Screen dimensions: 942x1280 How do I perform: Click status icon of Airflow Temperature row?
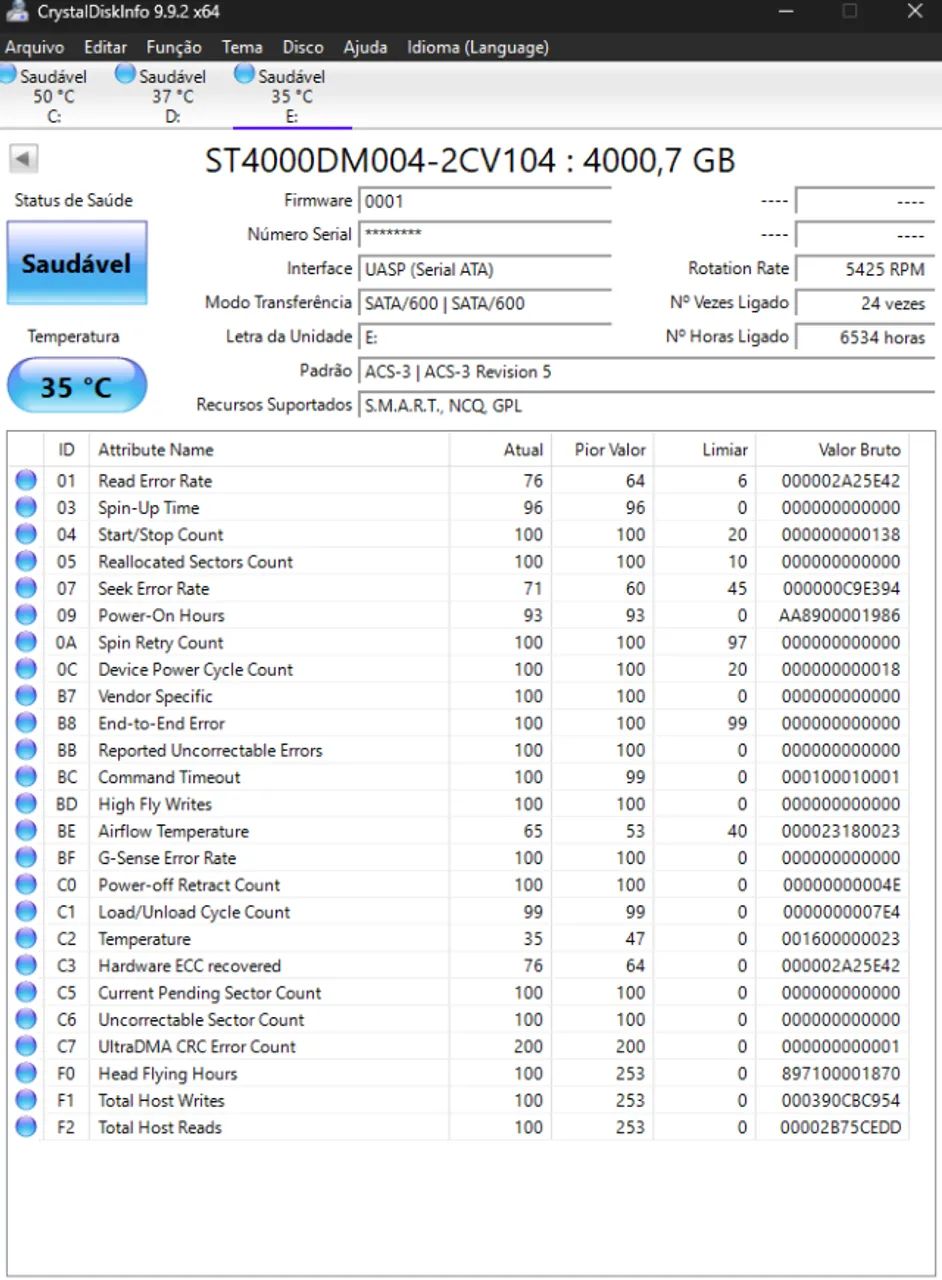pos(26,832)
